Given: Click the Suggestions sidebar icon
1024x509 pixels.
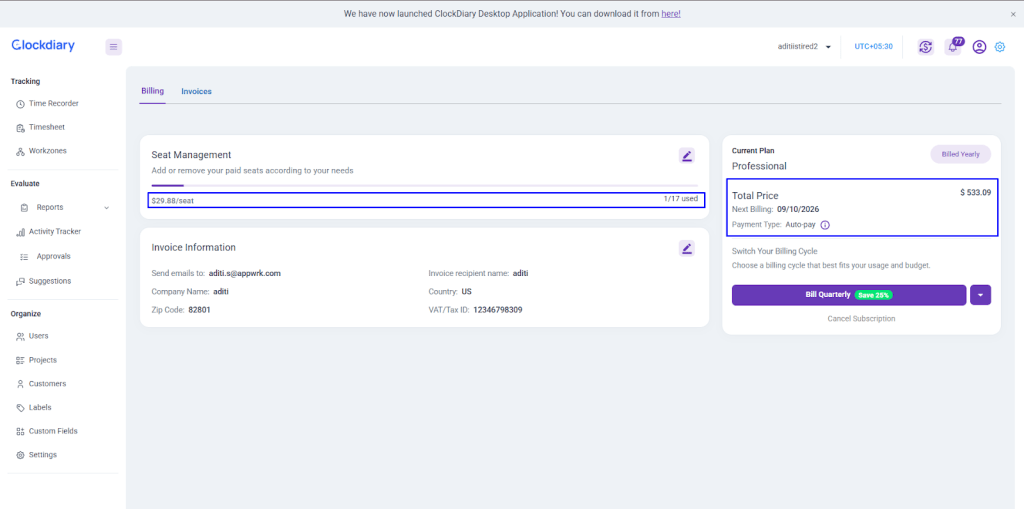Looking at the screenshot, I should click(x=20, y=282).
